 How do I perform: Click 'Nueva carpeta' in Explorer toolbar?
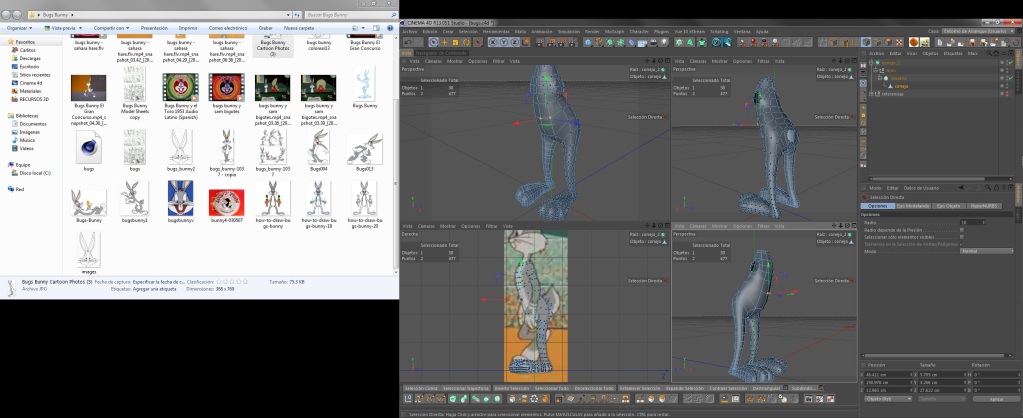point(299,28)
